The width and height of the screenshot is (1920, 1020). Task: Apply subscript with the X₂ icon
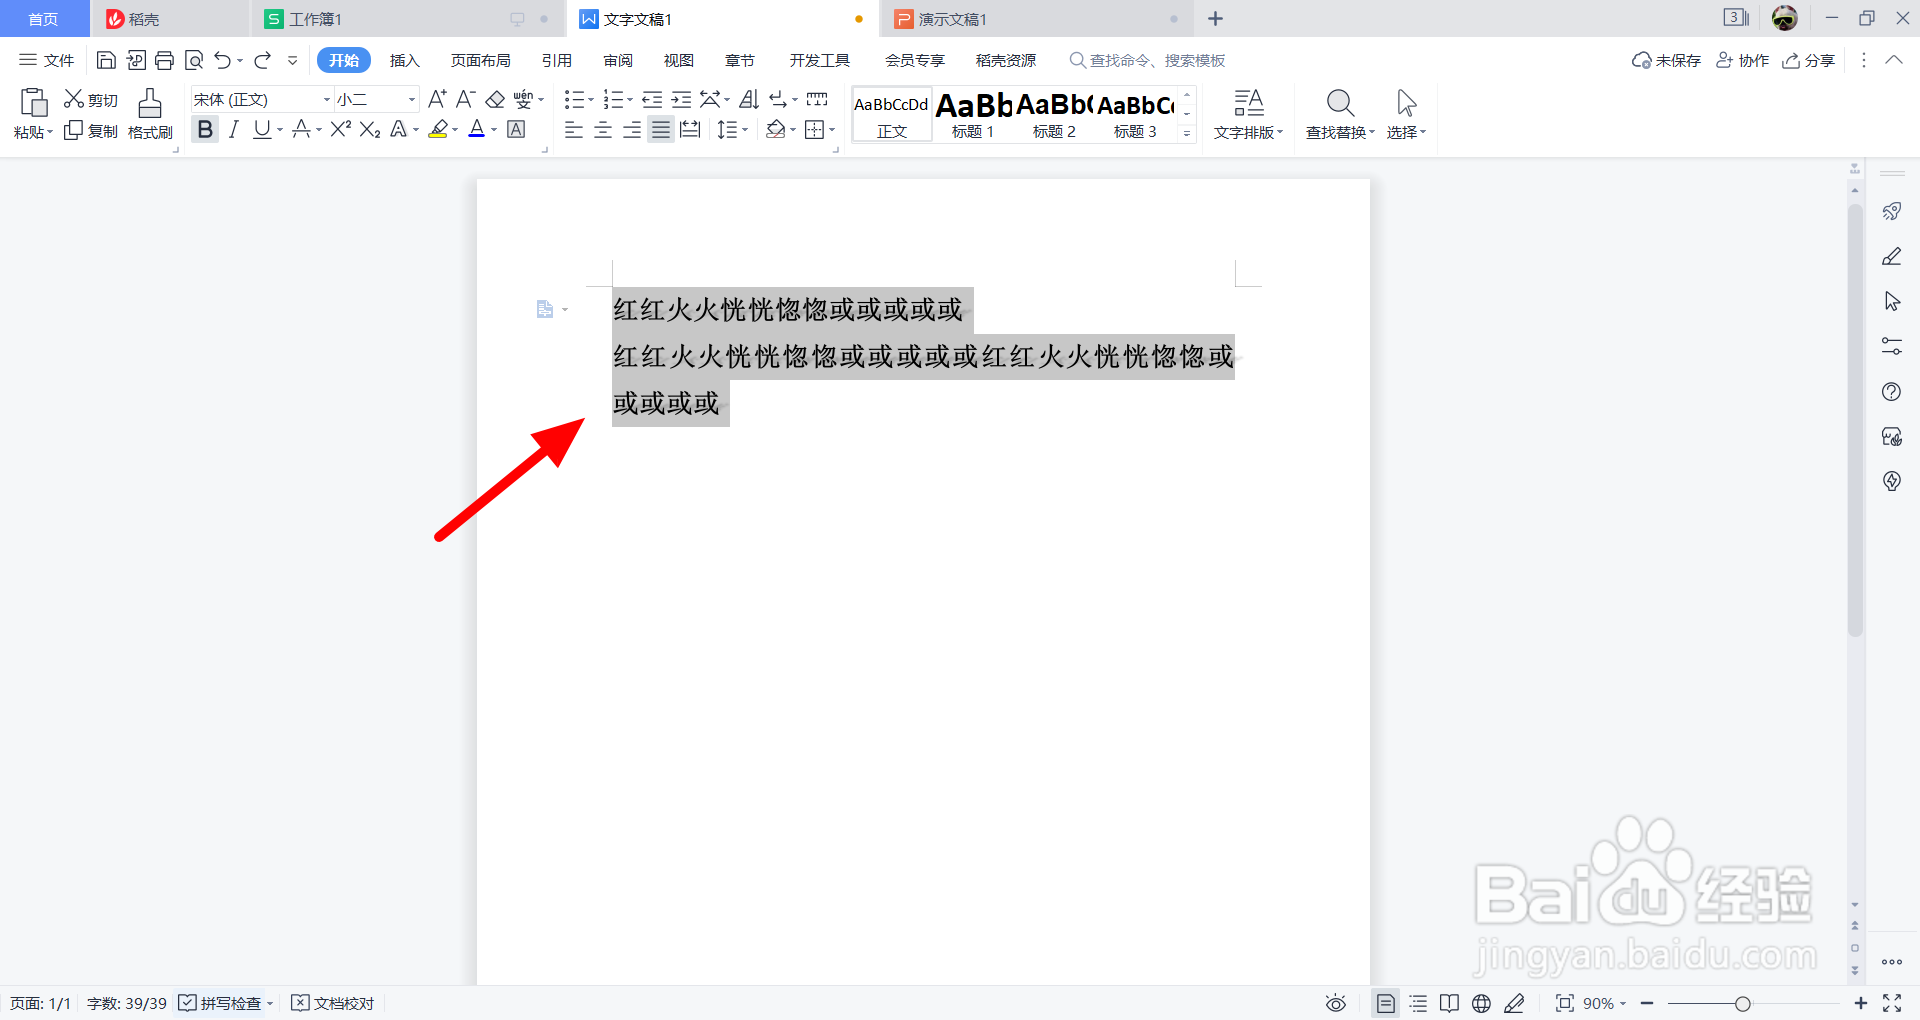pos(370,129)
